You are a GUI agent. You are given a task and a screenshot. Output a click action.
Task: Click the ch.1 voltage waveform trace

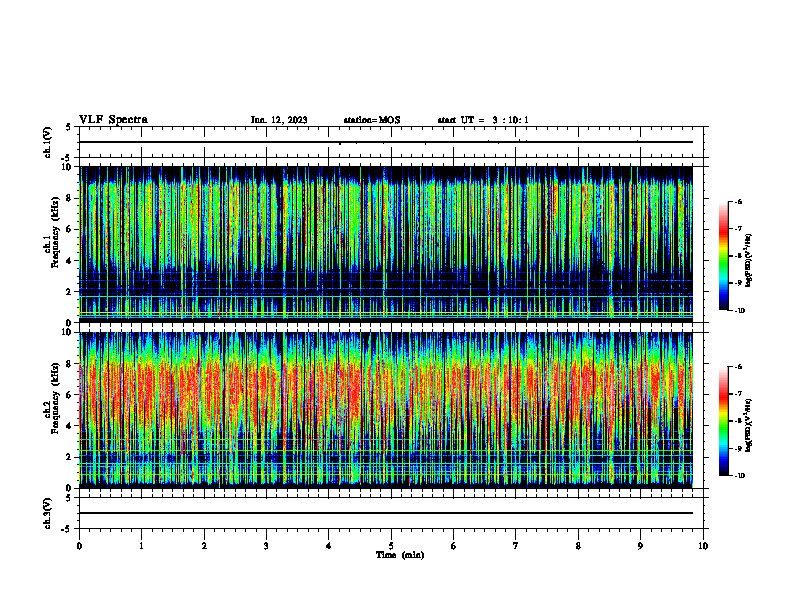pyautogui.click(x=386, y=142)
